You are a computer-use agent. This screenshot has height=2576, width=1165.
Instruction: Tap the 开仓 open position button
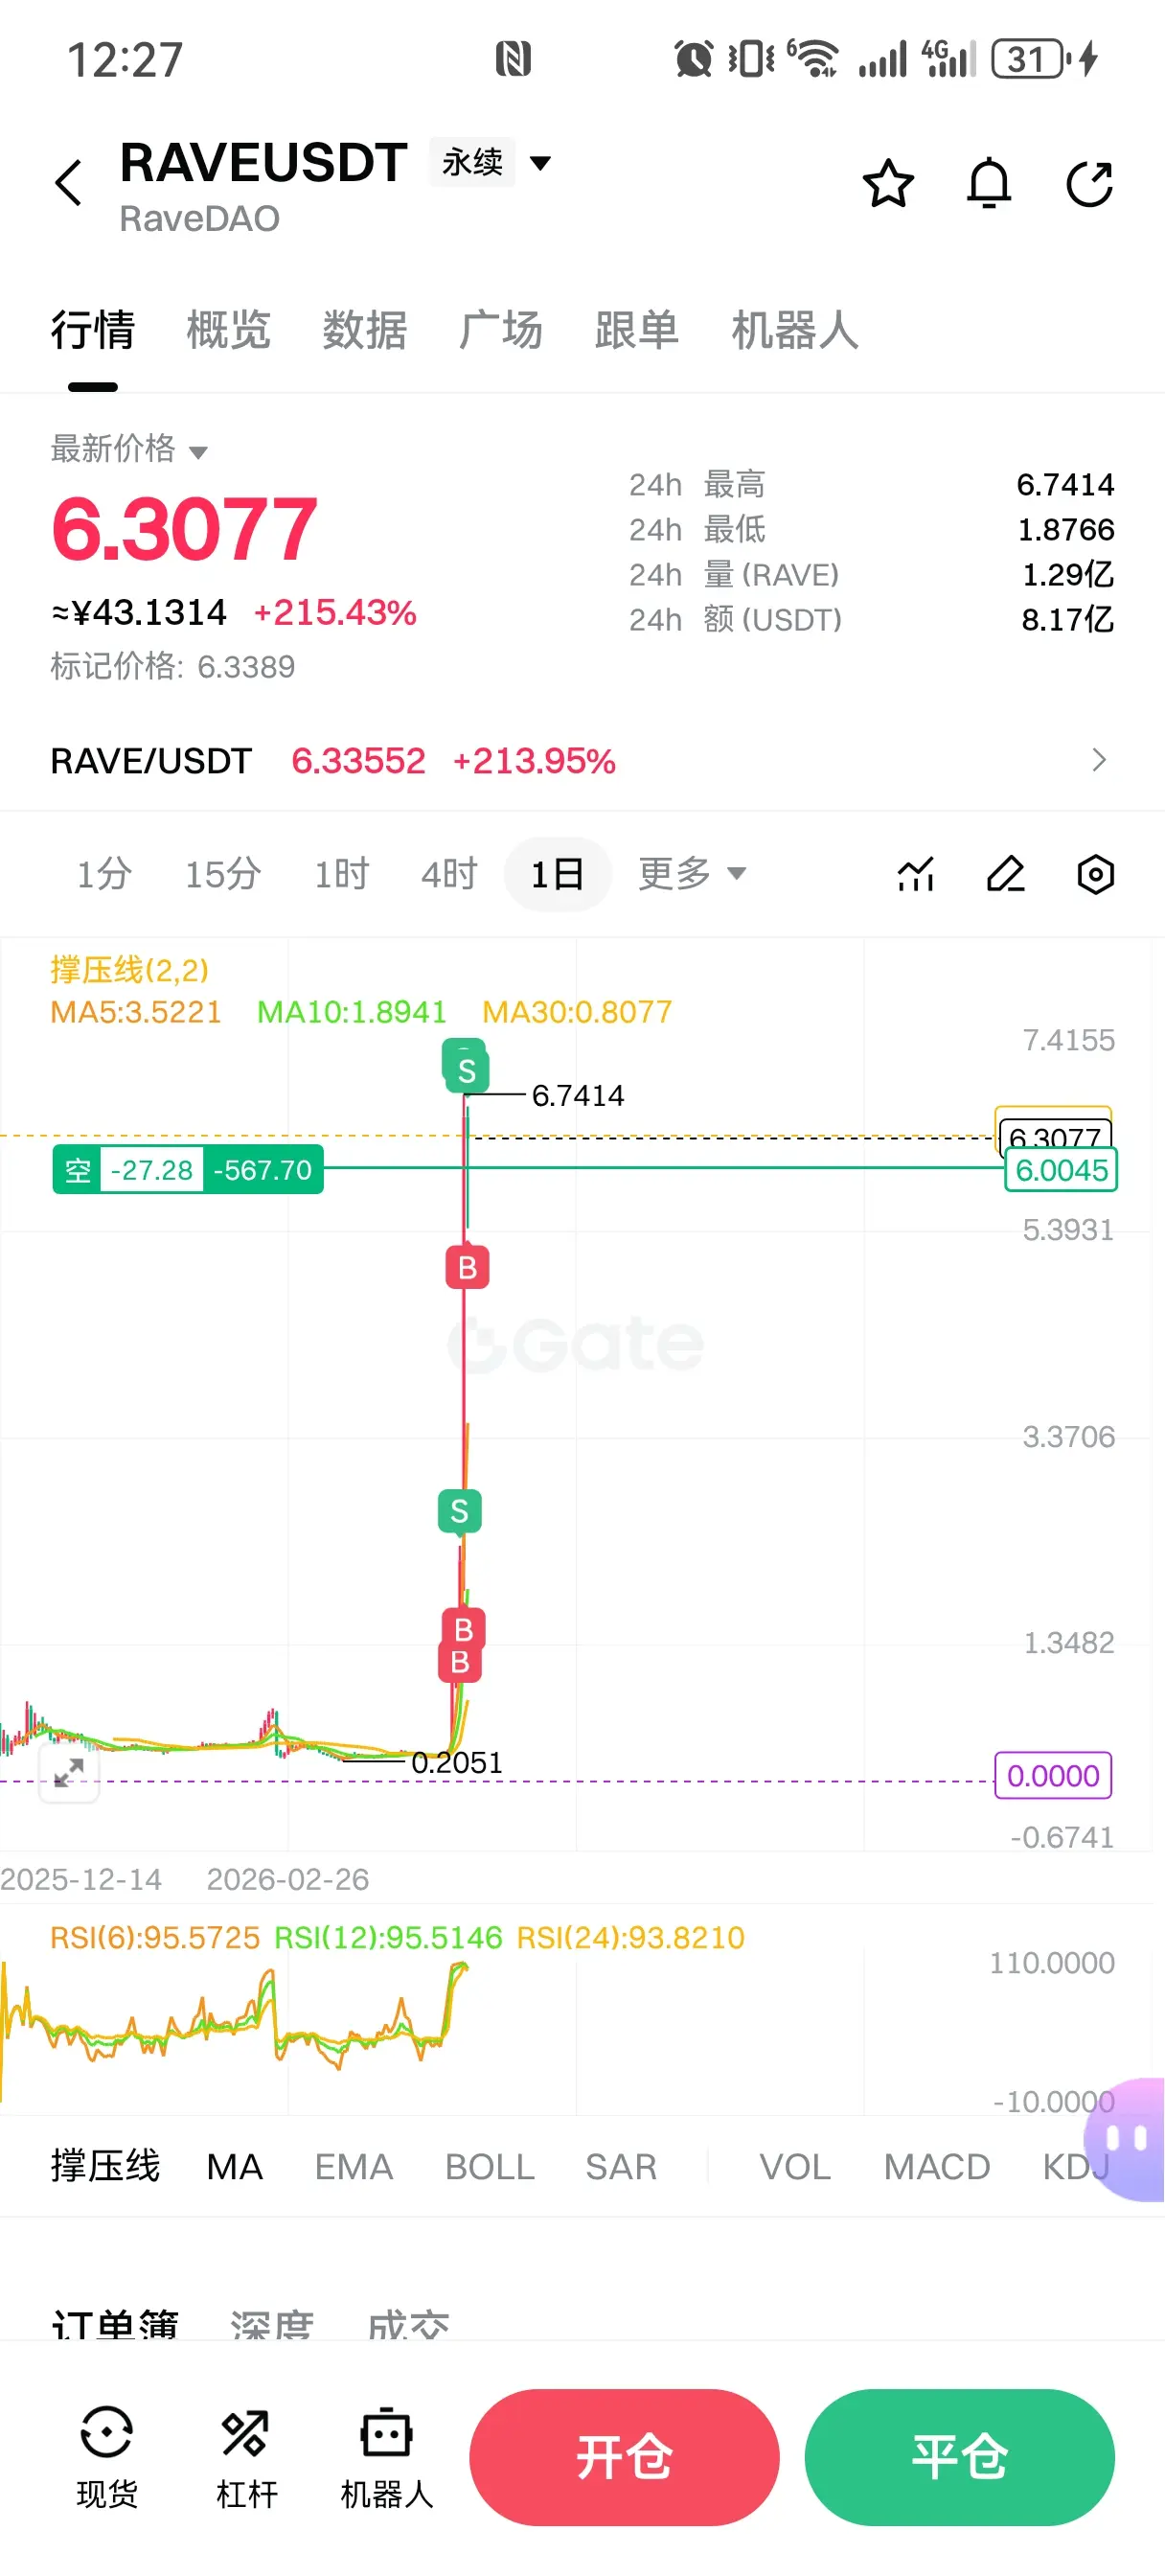click(x=624, y=2457)
